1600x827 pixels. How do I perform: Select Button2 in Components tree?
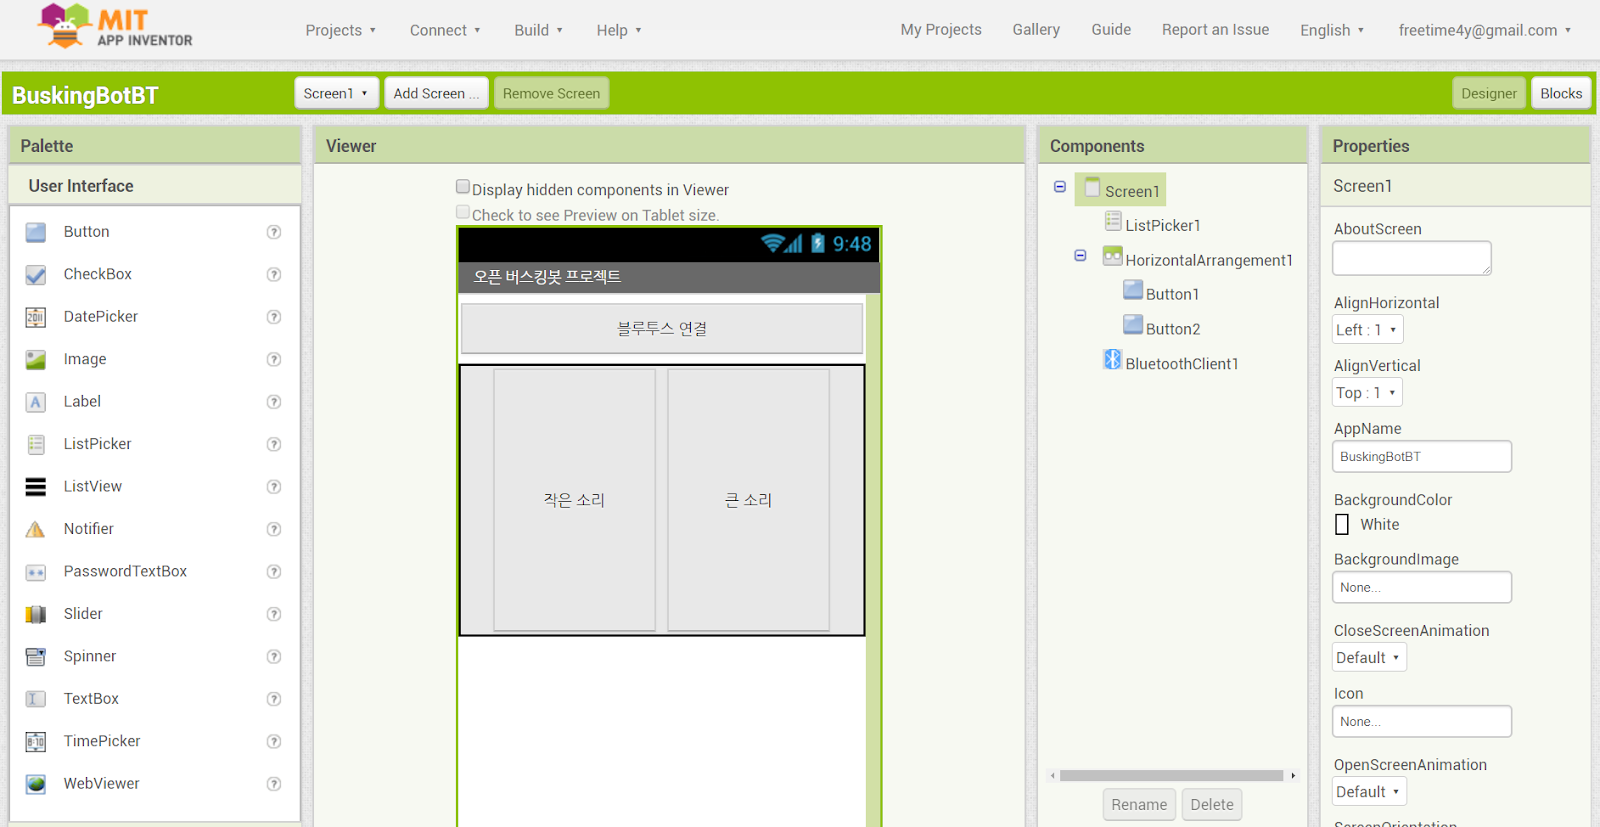click(x=1172, y=329)
